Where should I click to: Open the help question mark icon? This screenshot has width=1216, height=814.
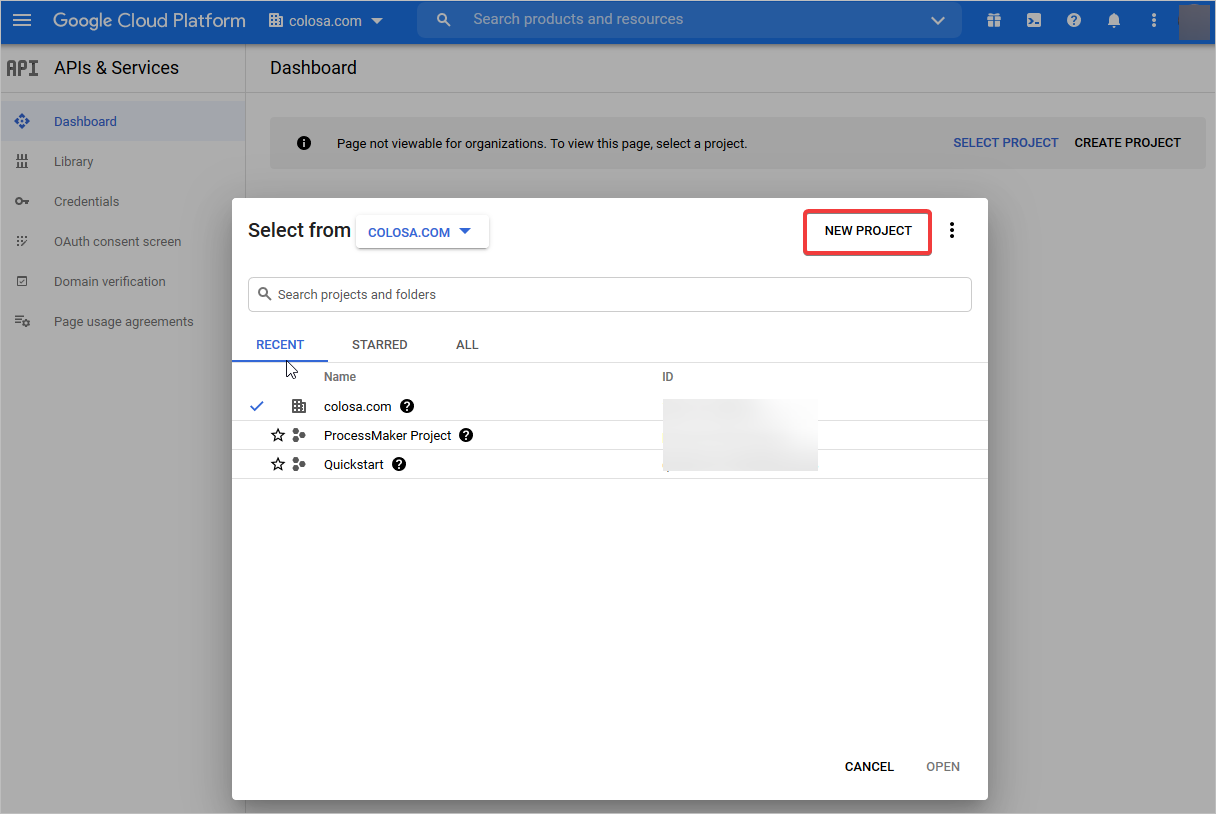point(1074,20)
